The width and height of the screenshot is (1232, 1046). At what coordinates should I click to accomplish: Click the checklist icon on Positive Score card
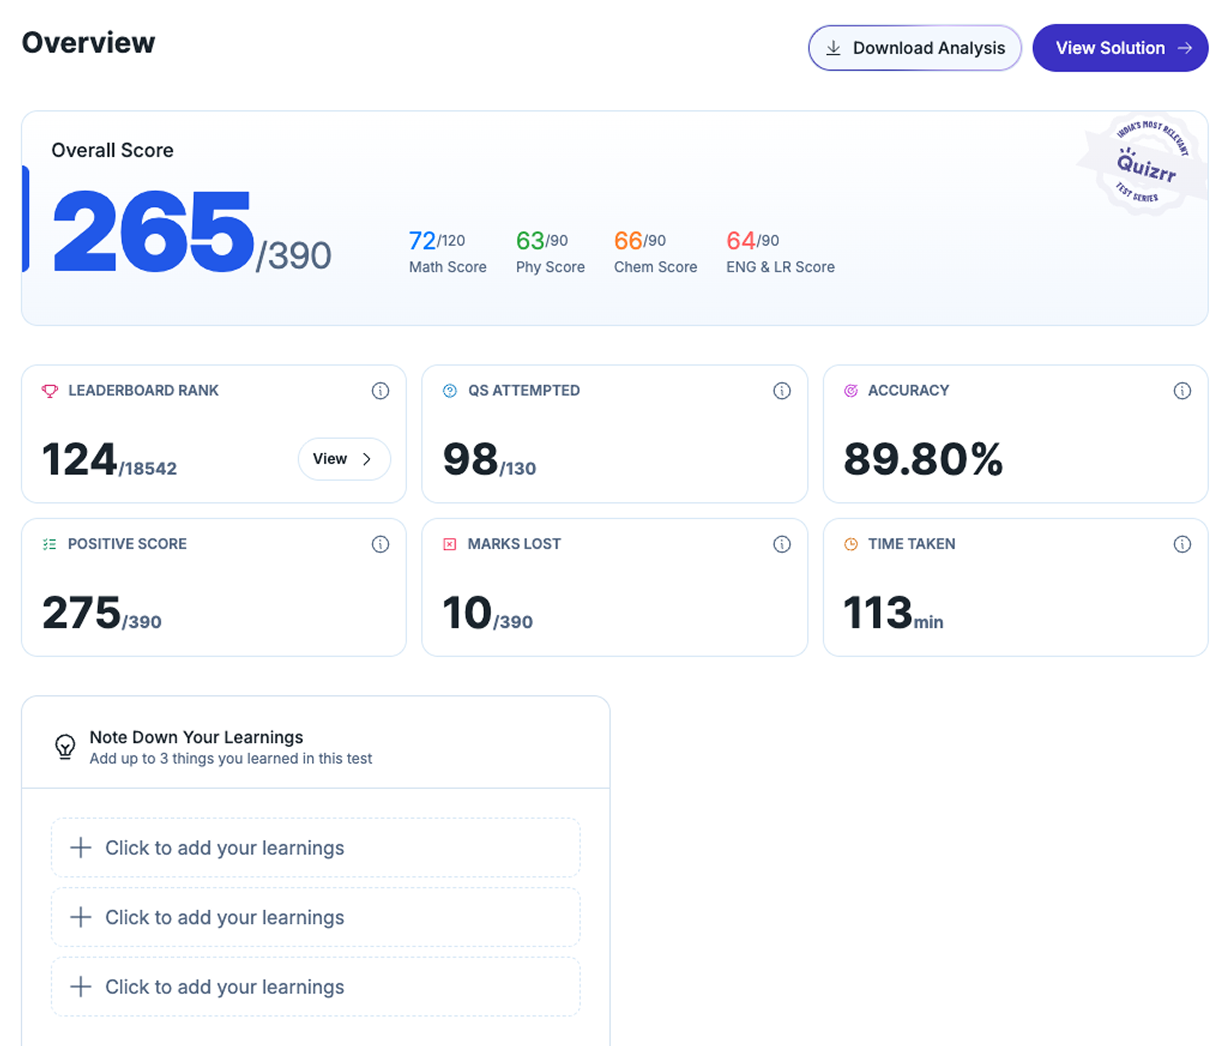coord(51,544)
